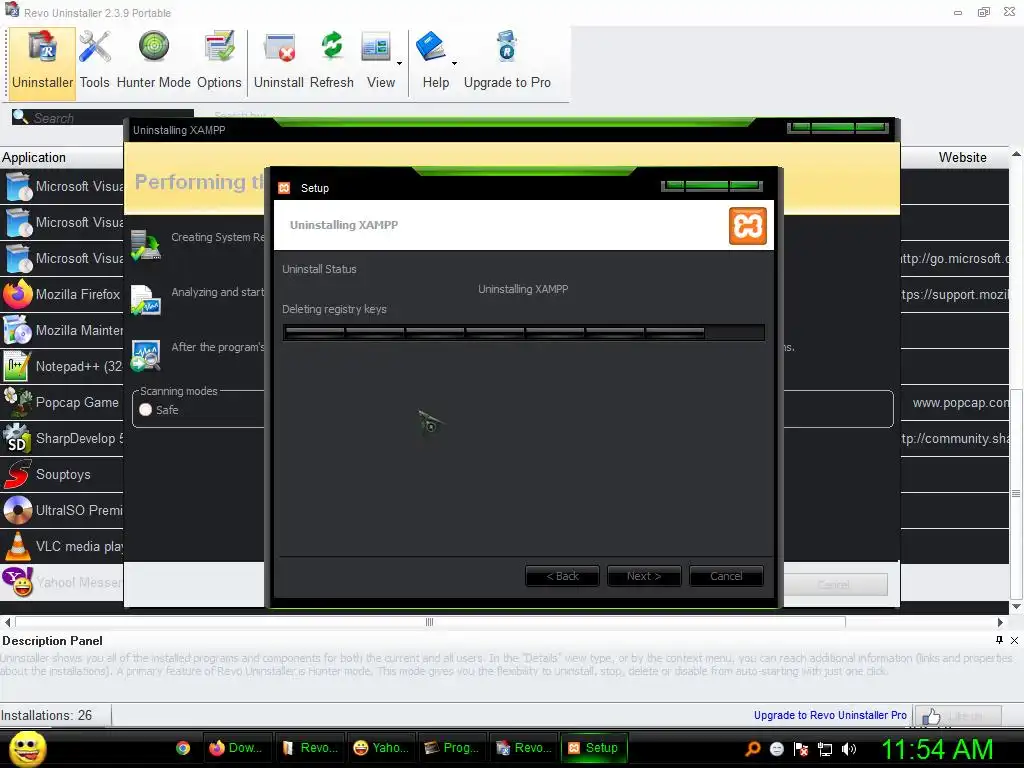Click the Search field in Revo
The width and height of the screenshot is (1024, 768).
(103, 118)
